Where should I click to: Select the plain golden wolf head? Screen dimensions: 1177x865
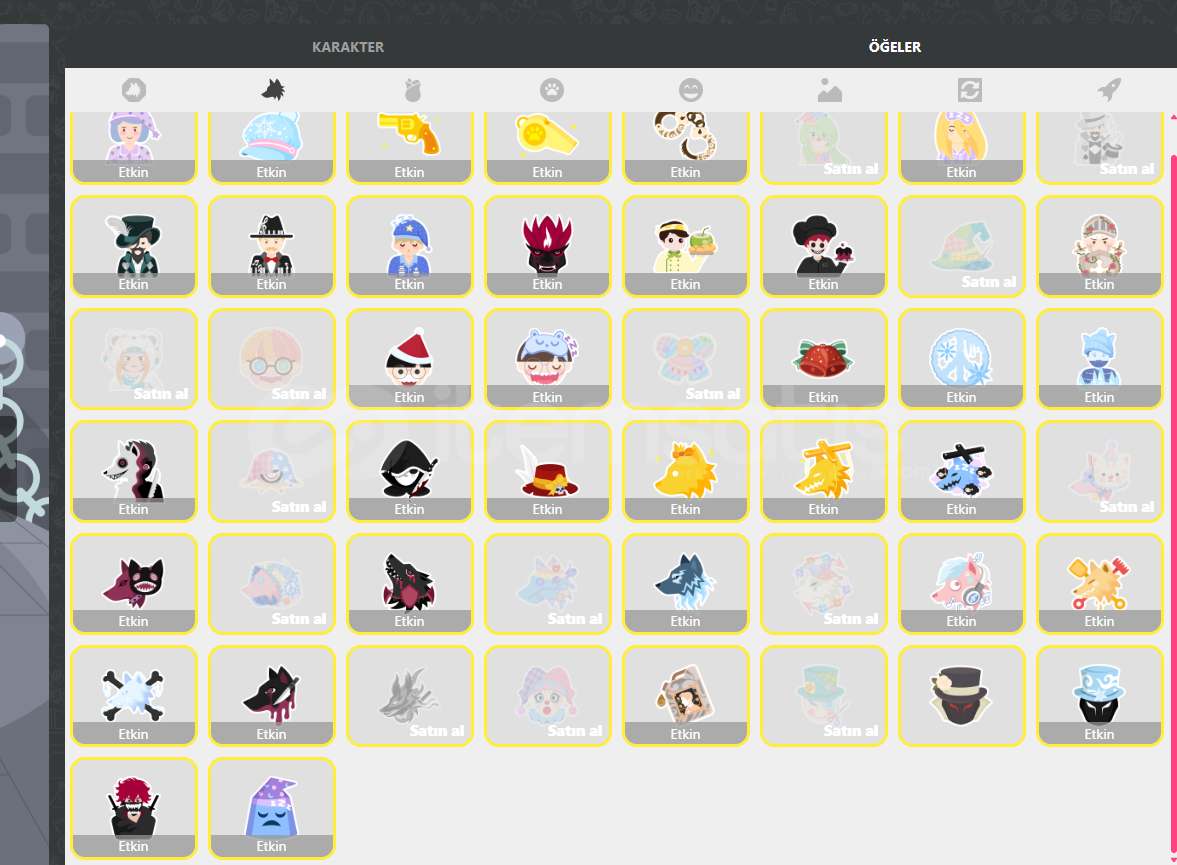pos(686,471)
